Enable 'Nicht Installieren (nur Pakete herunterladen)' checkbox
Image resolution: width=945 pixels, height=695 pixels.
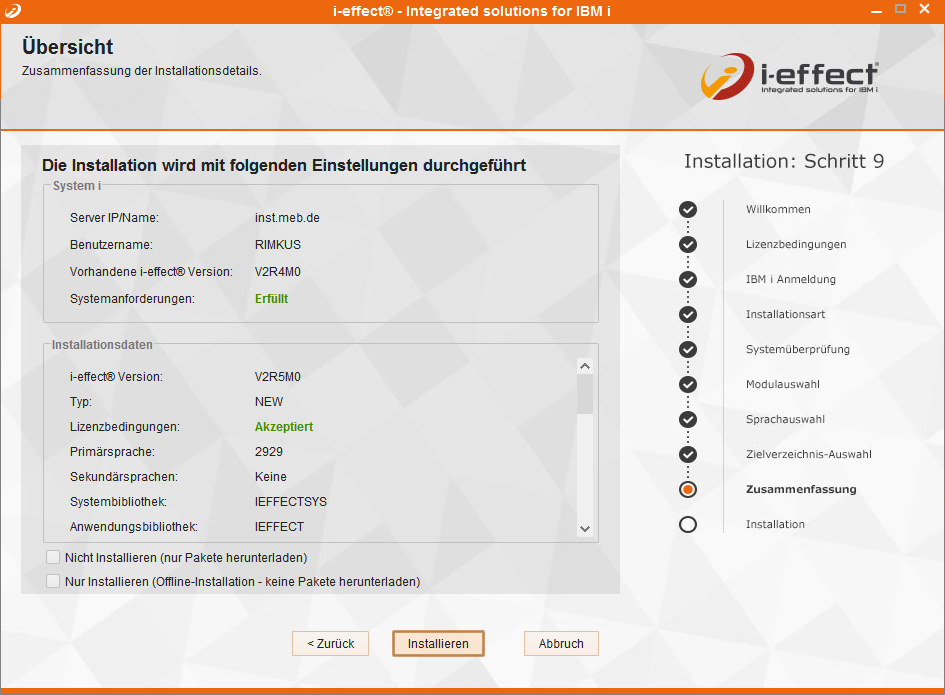click(x=53, y=557)
